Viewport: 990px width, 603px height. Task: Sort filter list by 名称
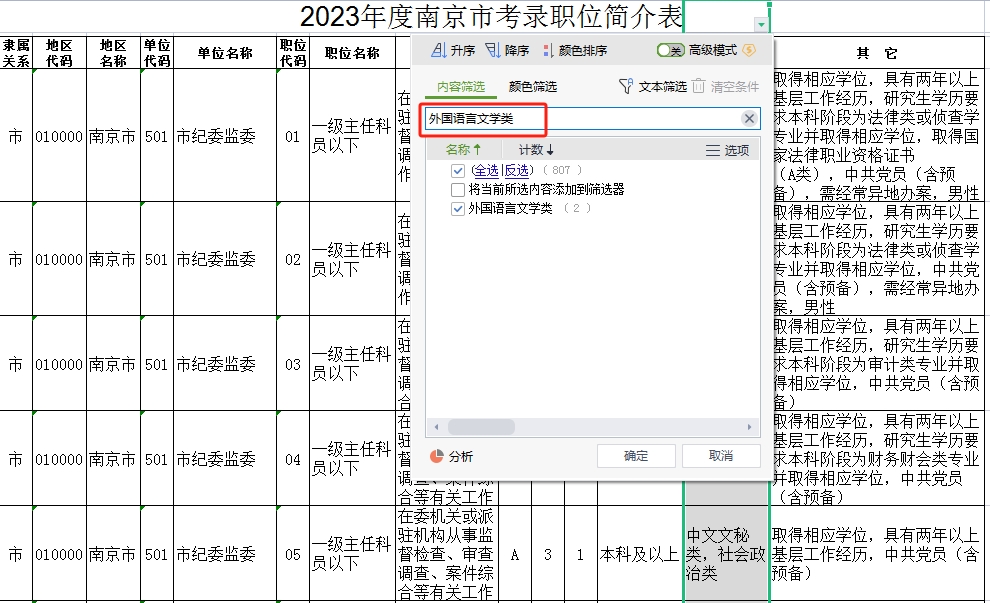tap(463, 150)
